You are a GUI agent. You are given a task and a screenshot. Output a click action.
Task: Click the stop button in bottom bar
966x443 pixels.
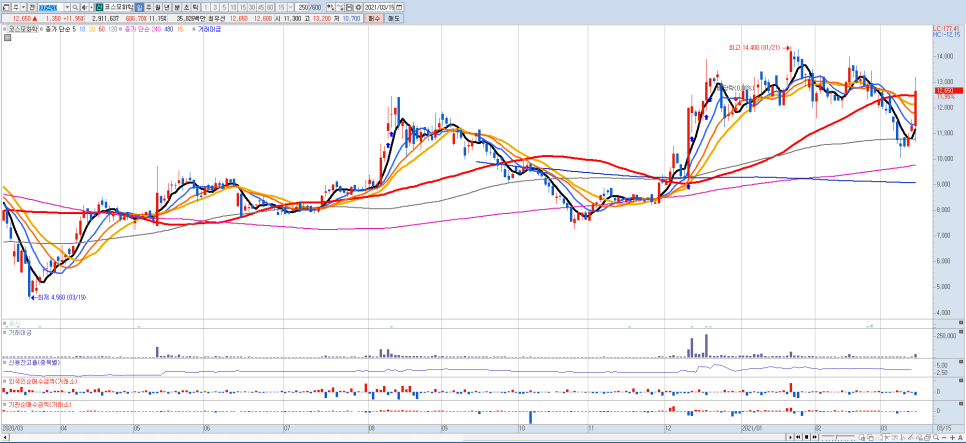click(806, 437)
